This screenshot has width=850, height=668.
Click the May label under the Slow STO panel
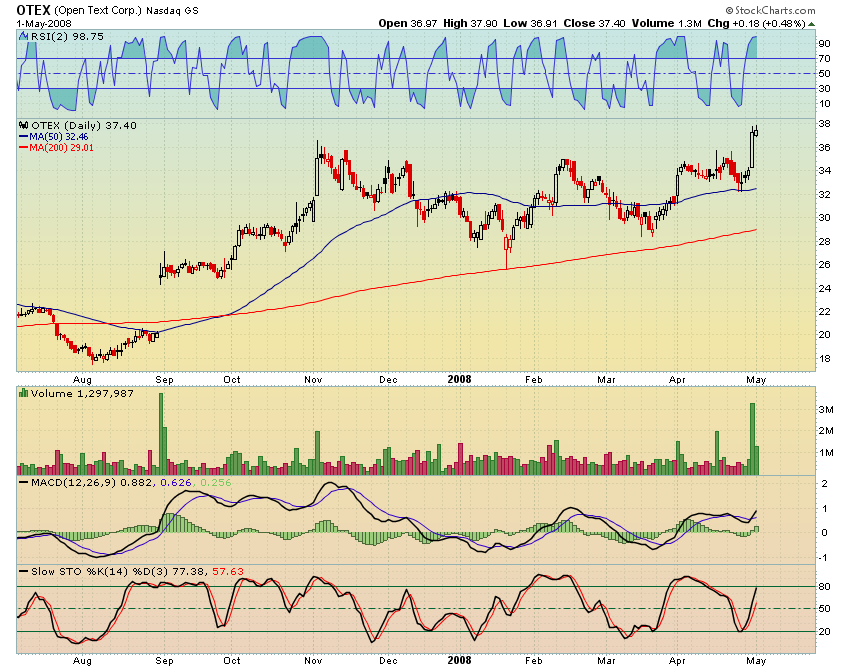tap(756, 660)
